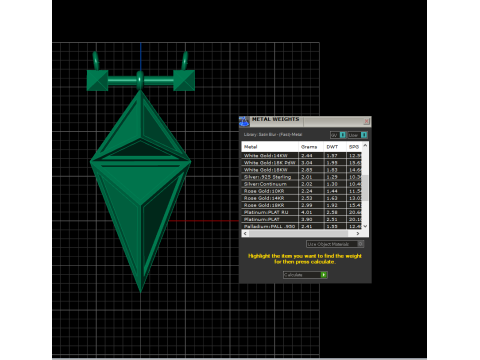This screenshot has height=360, width=480.
Task: Click the Calculate button
Action: [x=305, y=275]
